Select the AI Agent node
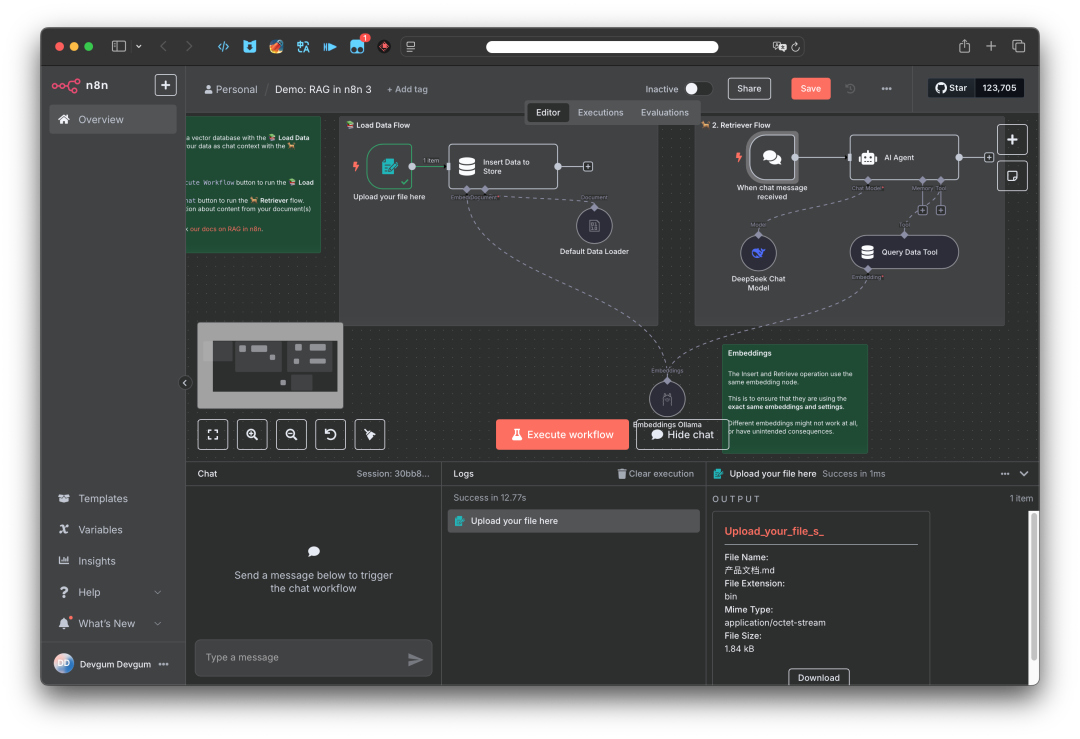Viewport: 1080px width, 739px height. [904, 158]
